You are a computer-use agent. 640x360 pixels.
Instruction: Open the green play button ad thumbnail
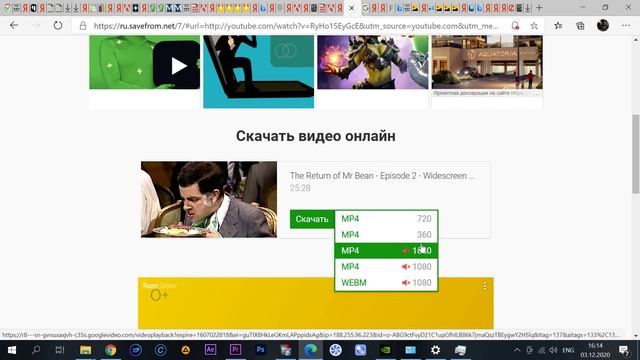(x=144, y=62)
